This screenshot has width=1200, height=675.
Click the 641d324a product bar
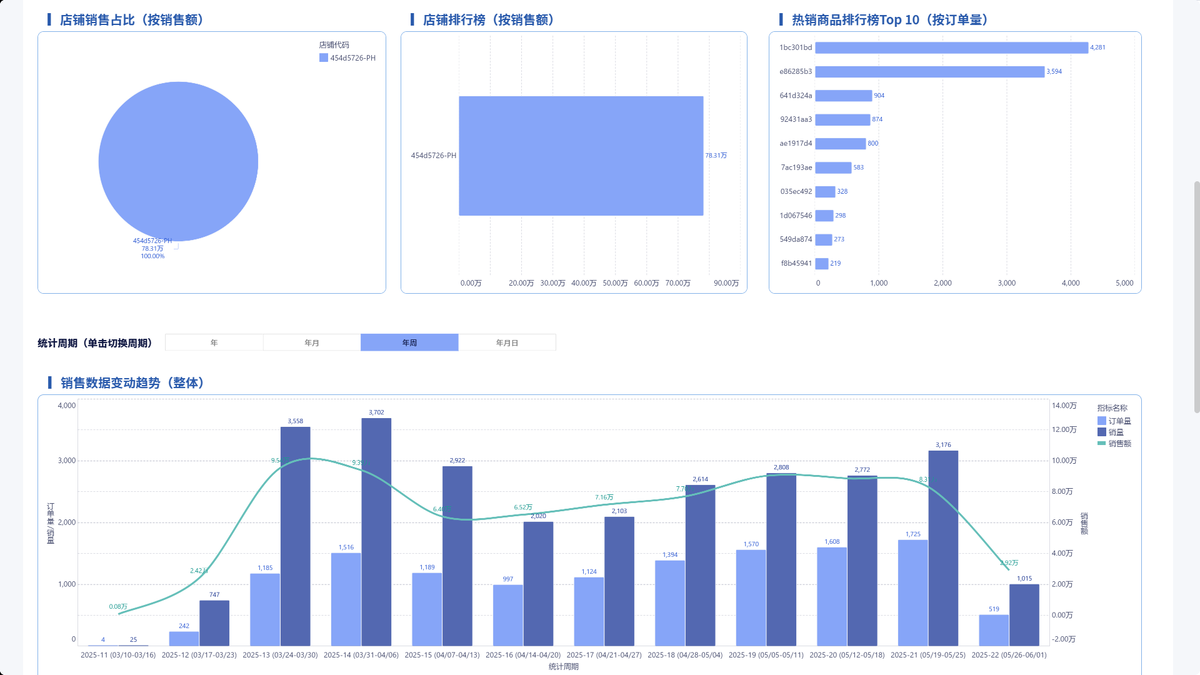pos(844,95)
